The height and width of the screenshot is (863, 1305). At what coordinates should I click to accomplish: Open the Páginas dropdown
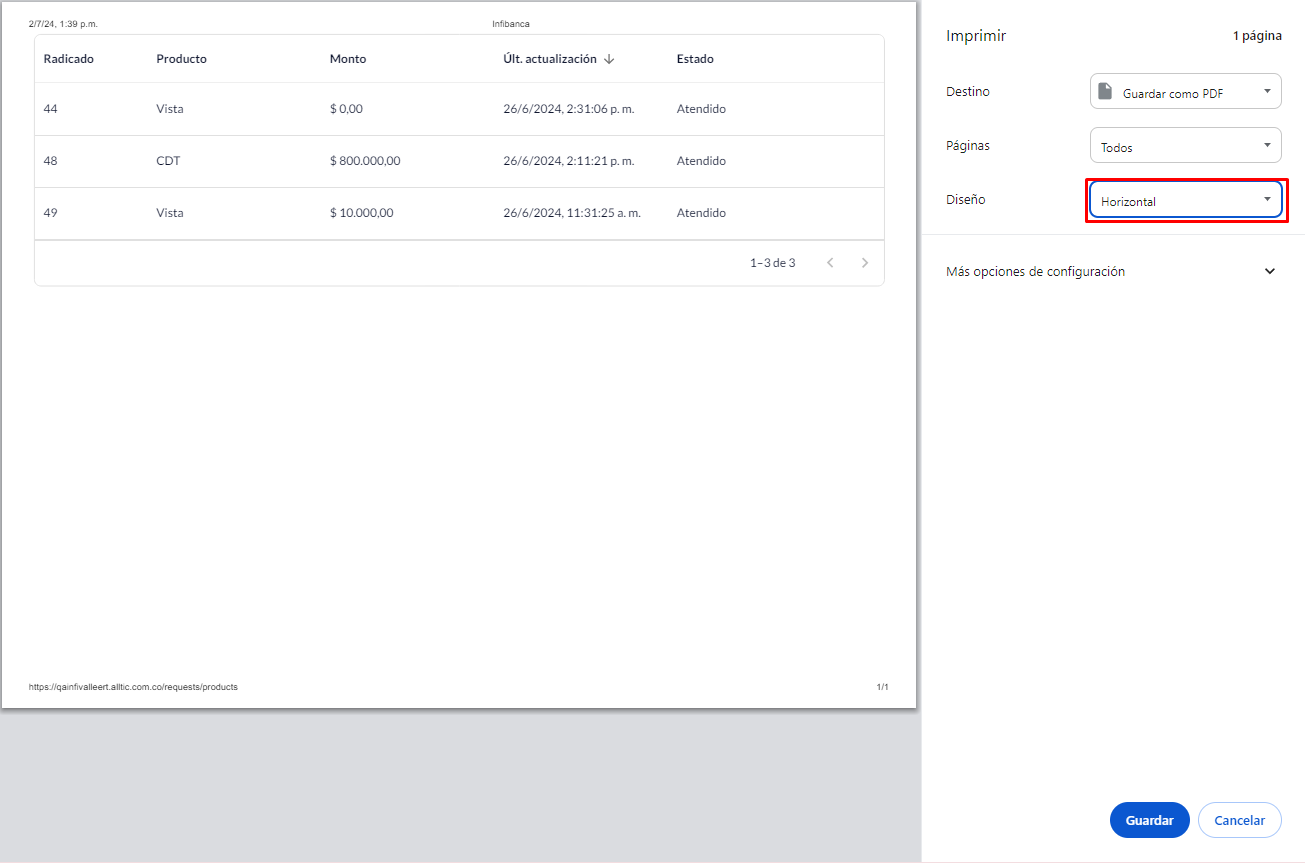1185,146
